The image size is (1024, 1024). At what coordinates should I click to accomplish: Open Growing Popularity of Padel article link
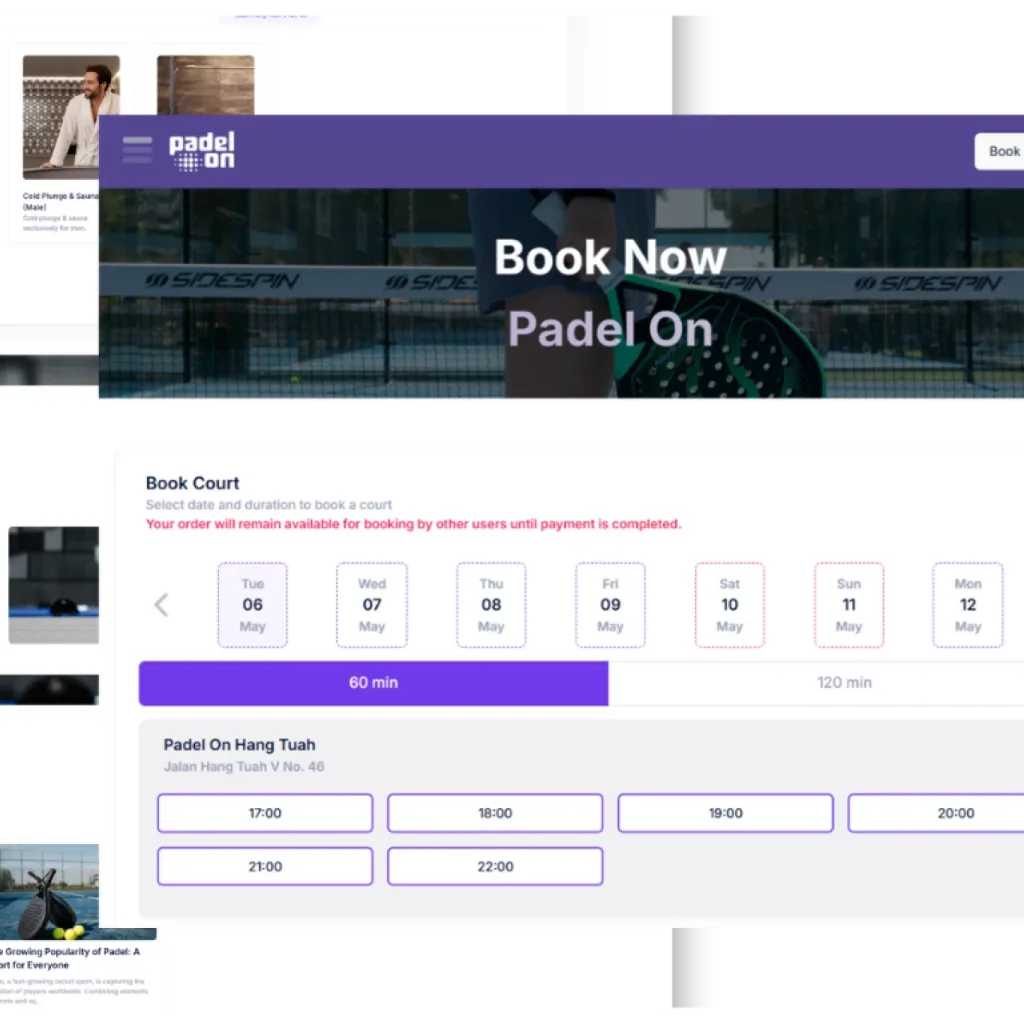click(x=70, y=958)
